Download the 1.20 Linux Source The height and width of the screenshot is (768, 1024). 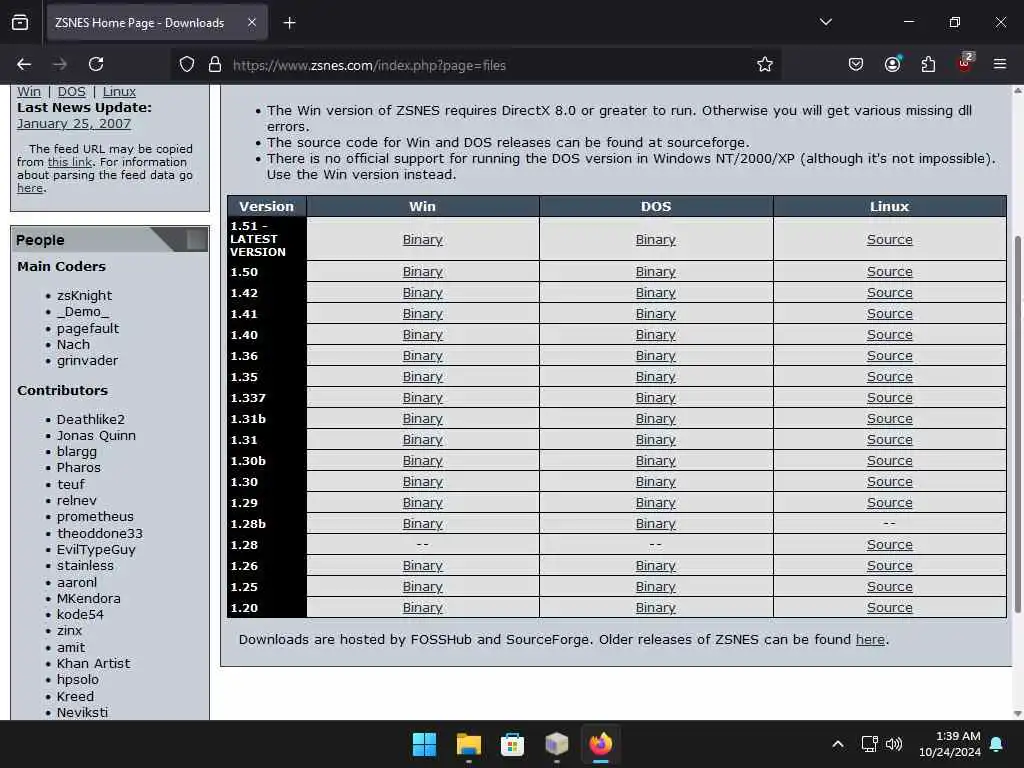[889, 607]
